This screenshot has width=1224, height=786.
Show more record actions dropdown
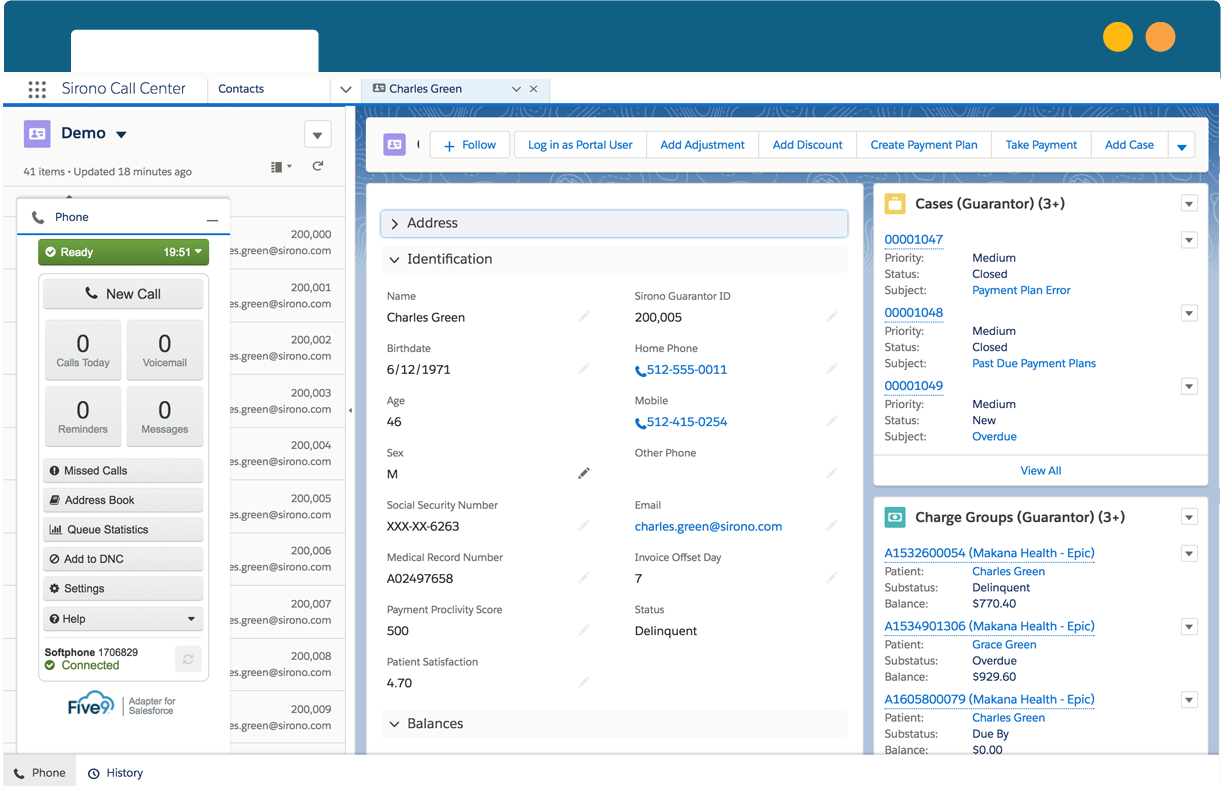[1181, 146]
